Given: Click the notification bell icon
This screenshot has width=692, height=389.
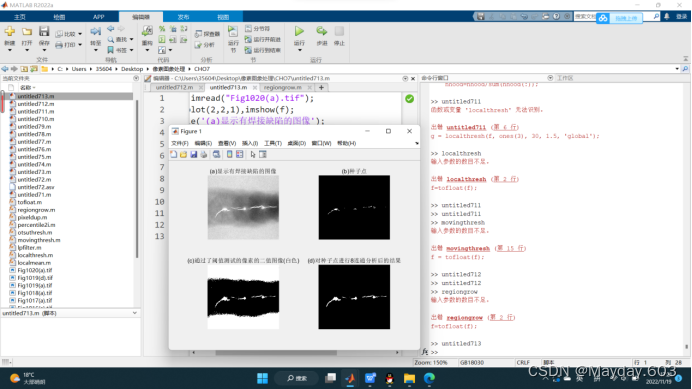Looking at the screenshot, I should click(x=667, y=16).
